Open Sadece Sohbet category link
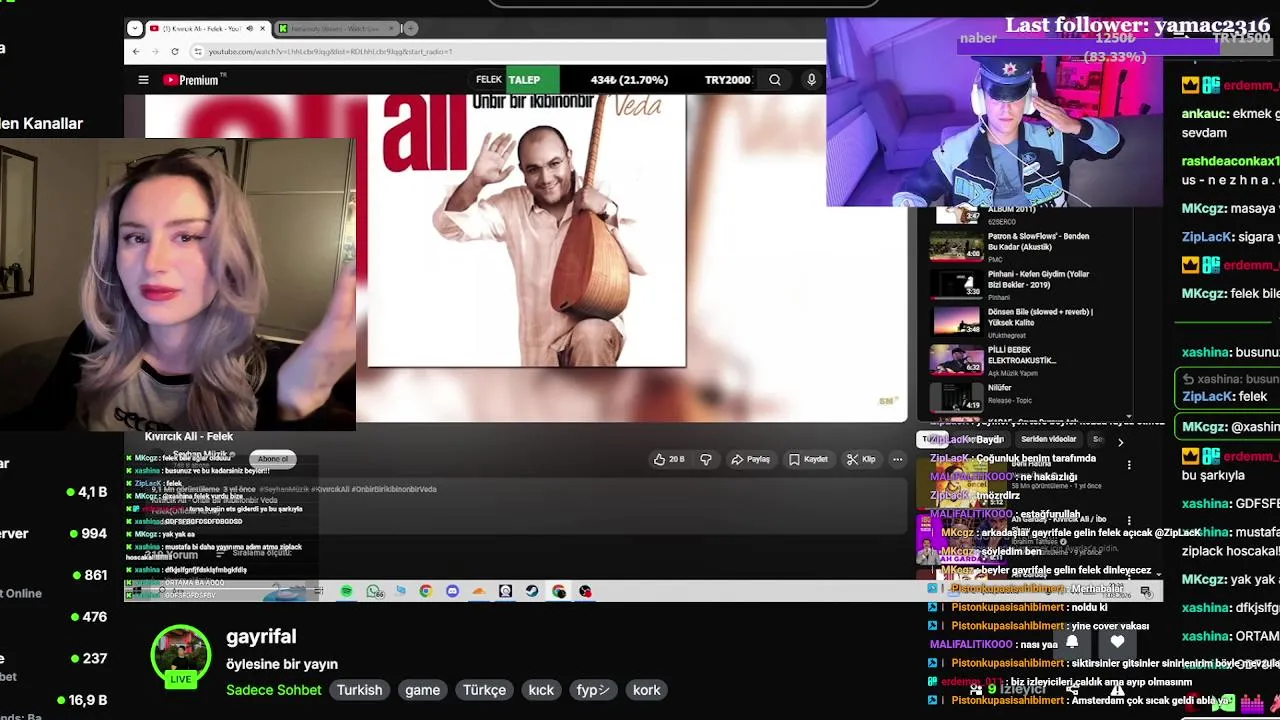 click(274, 690)
